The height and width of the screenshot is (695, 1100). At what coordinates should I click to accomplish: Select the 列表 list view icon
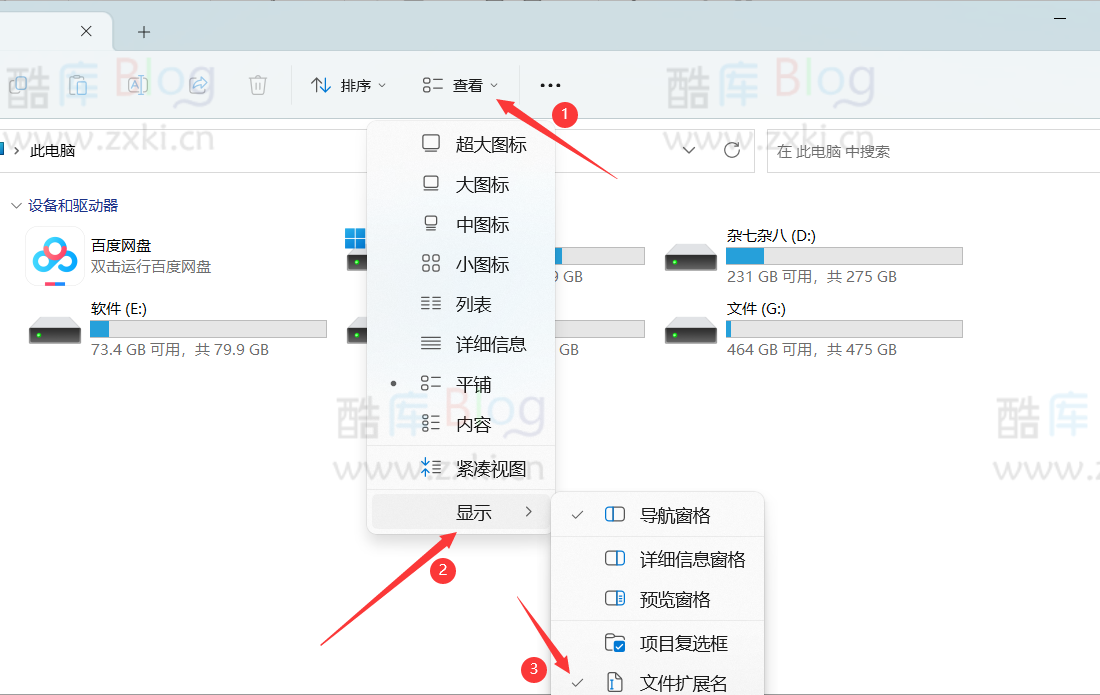coord(432,303)
